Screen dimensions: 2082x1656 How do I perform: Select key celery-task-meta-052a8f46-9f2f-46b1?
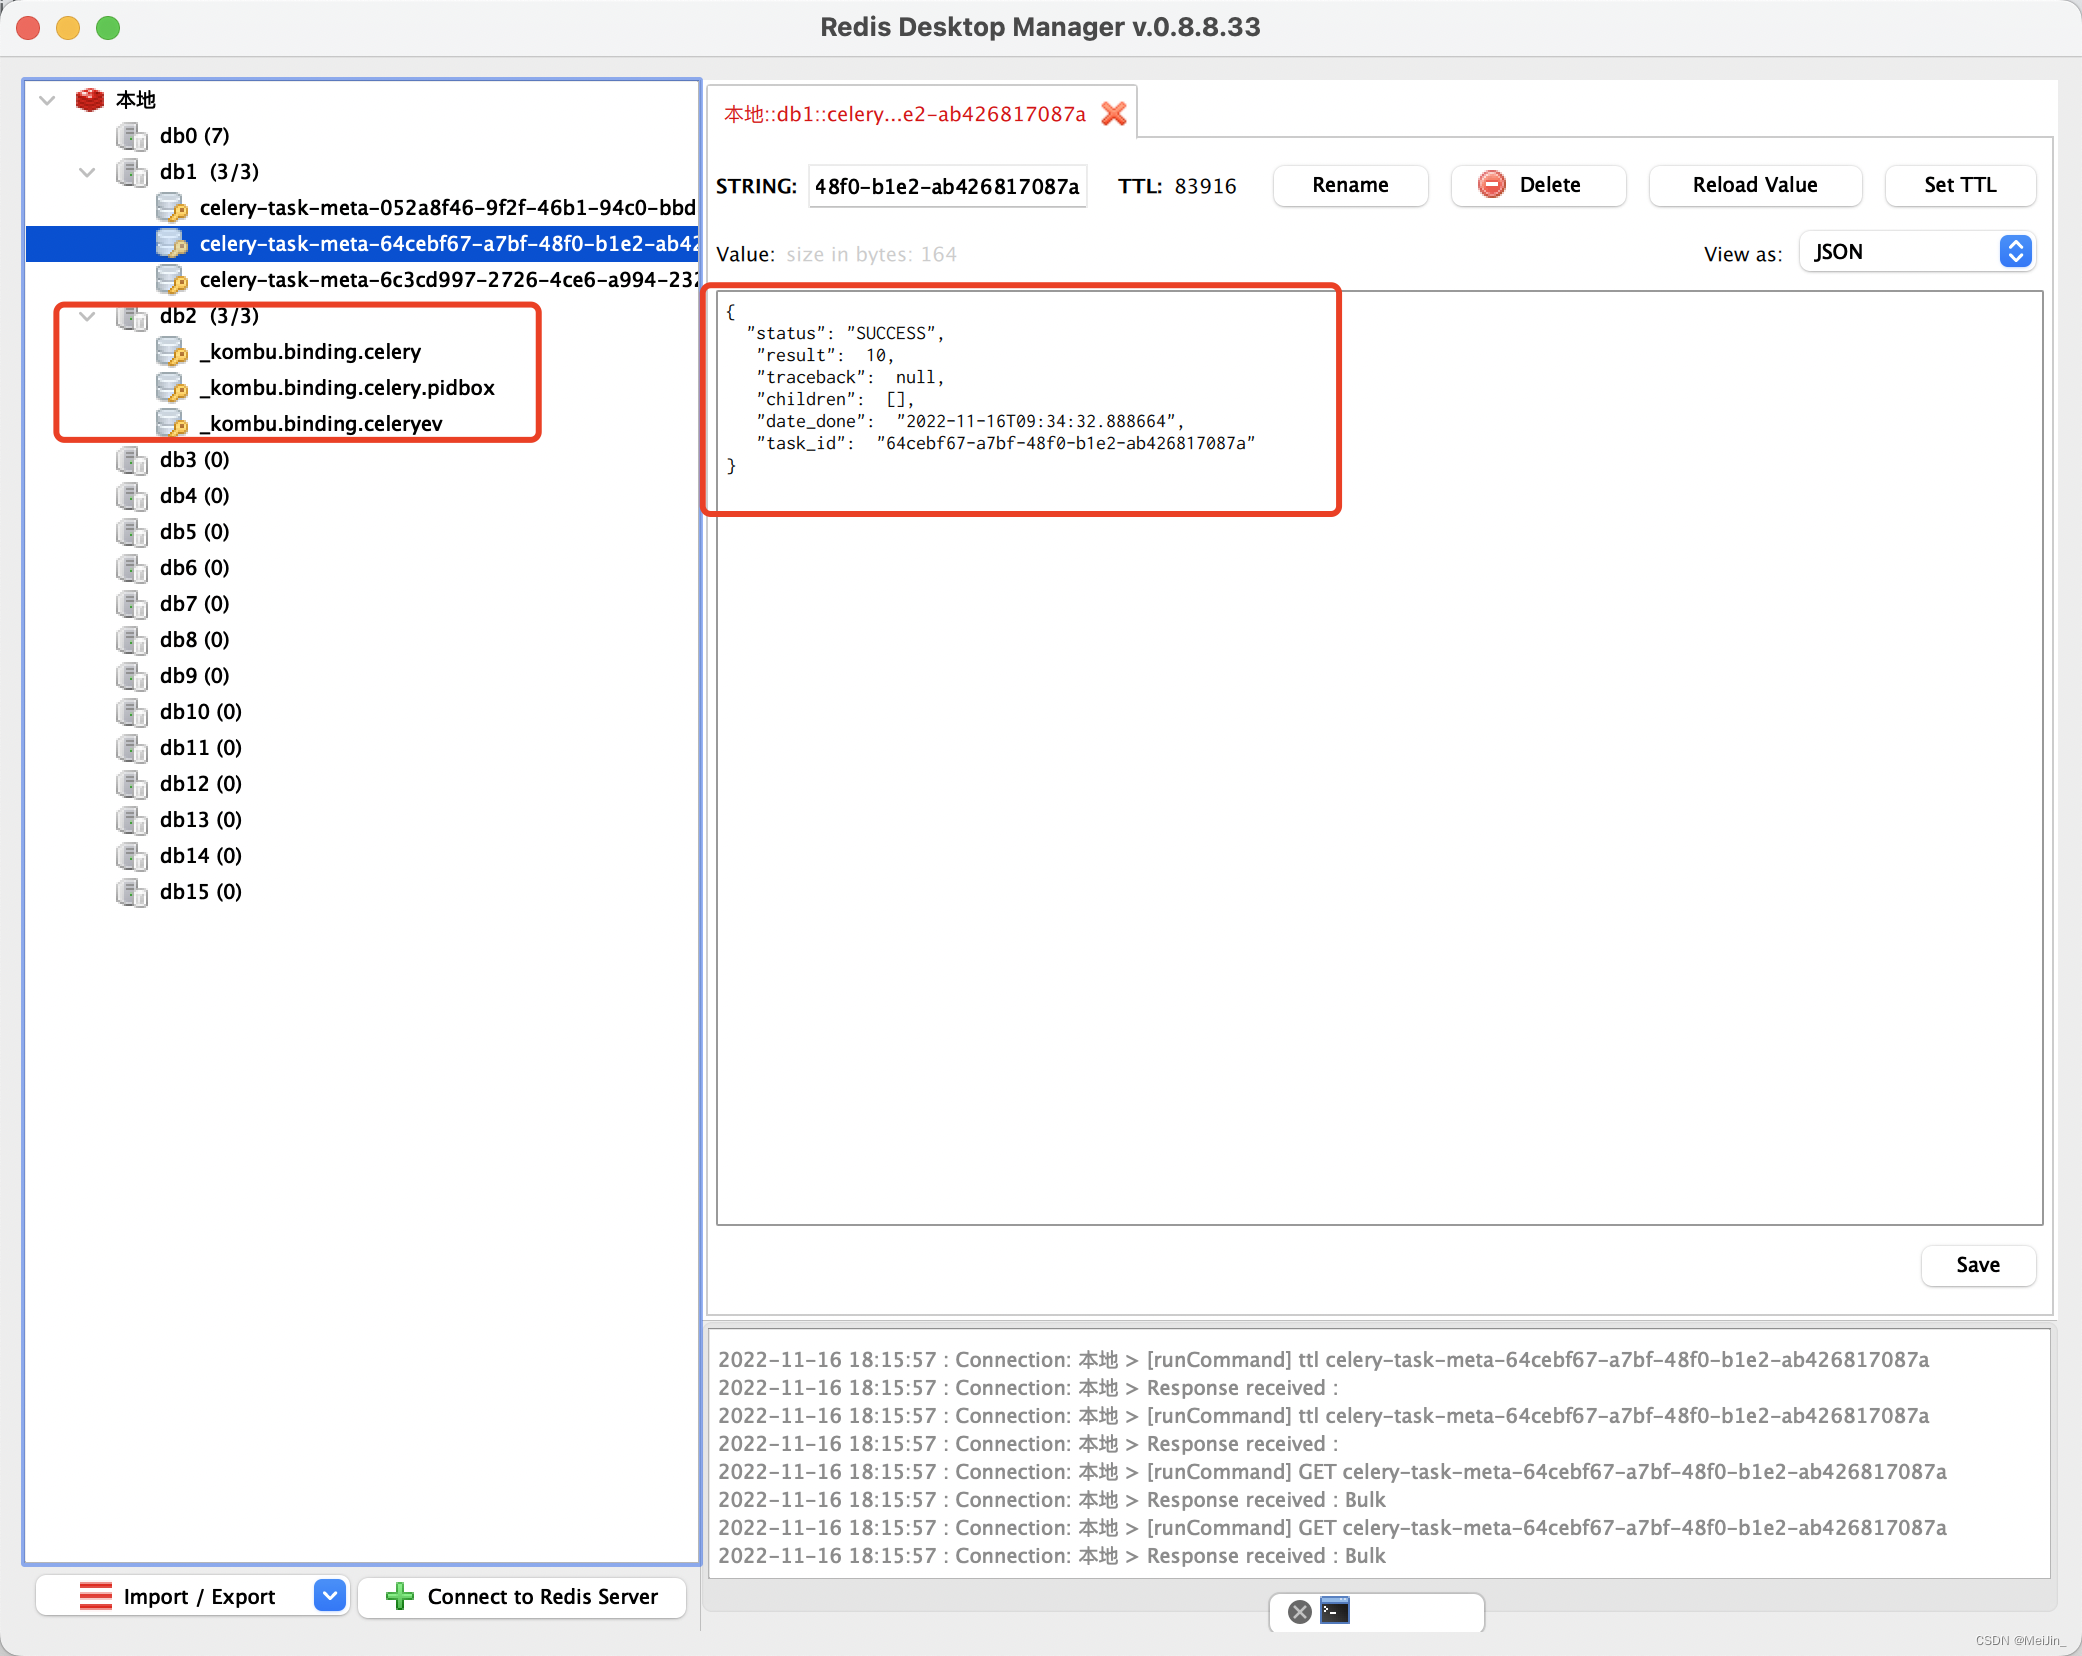(447, 207)
